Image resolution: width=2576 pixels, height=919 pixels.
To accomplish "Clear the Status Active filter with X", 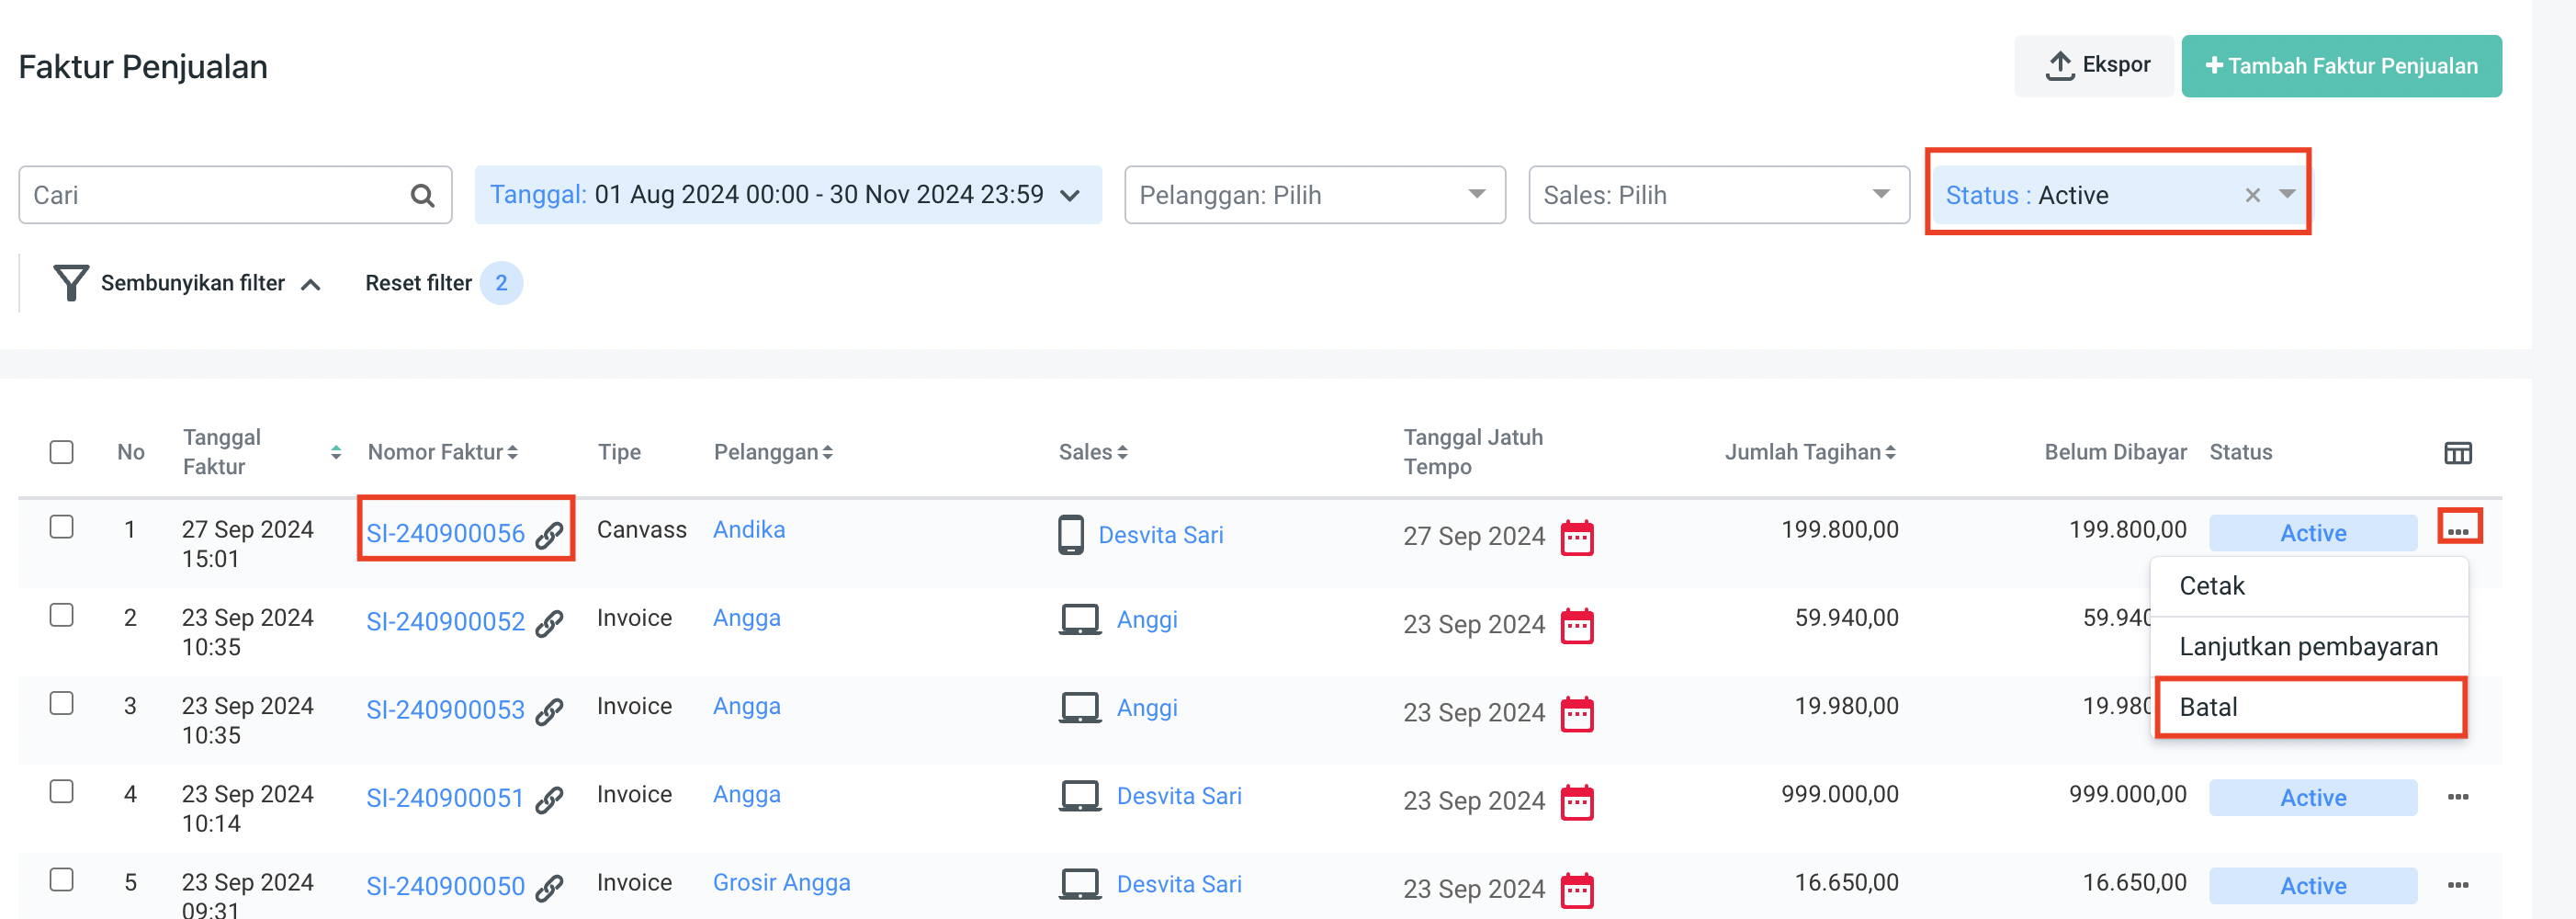I will (2252, 196).
